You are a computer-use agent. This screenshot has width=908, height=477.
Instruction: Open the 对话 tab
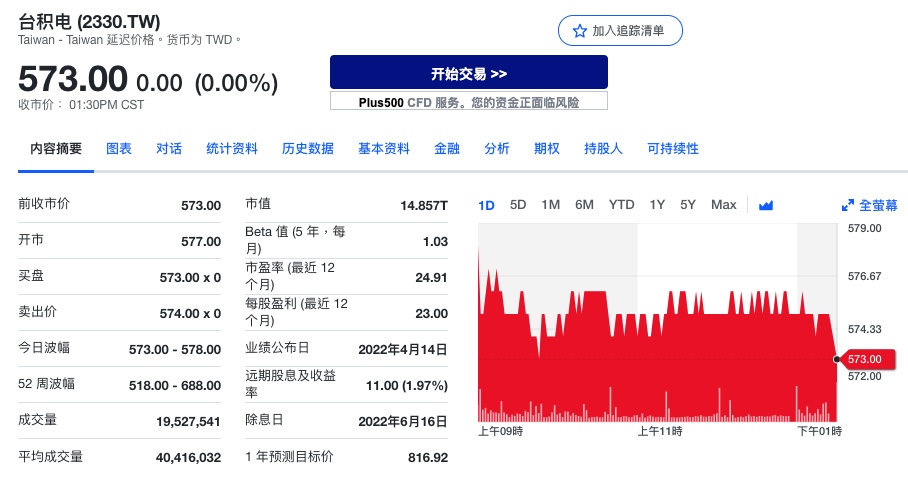169,149
